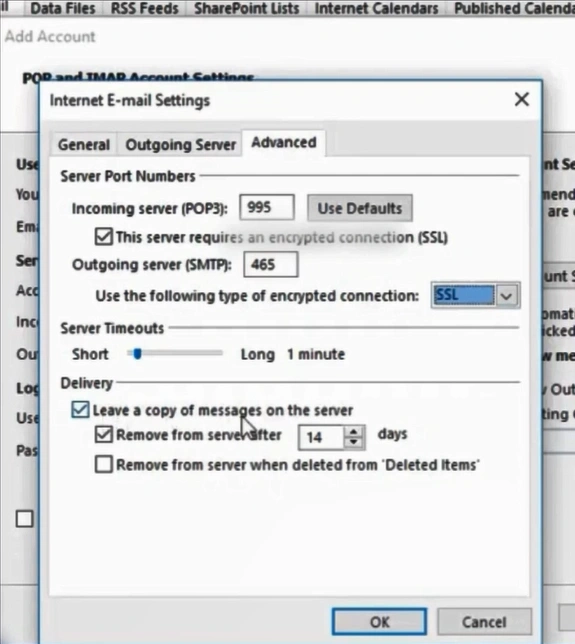Open the RSS Feeds tab in background window

(x=145, y=8)
